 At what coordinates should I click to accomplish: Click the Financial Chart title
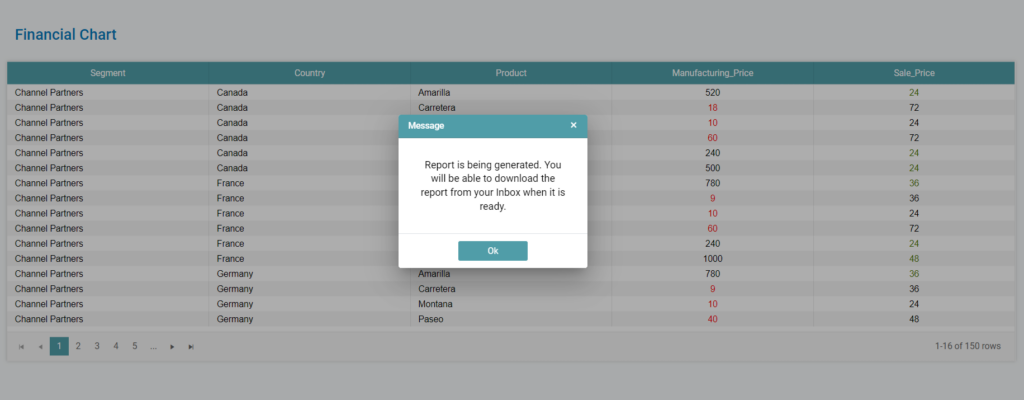(65, 35)
